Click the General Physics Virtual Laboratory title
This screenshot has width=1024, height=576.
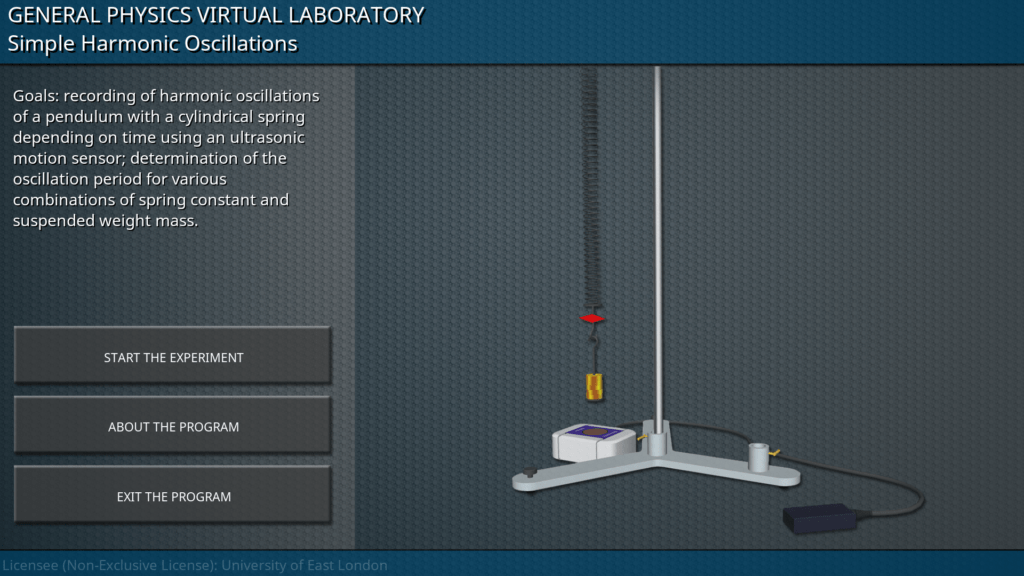215,15
